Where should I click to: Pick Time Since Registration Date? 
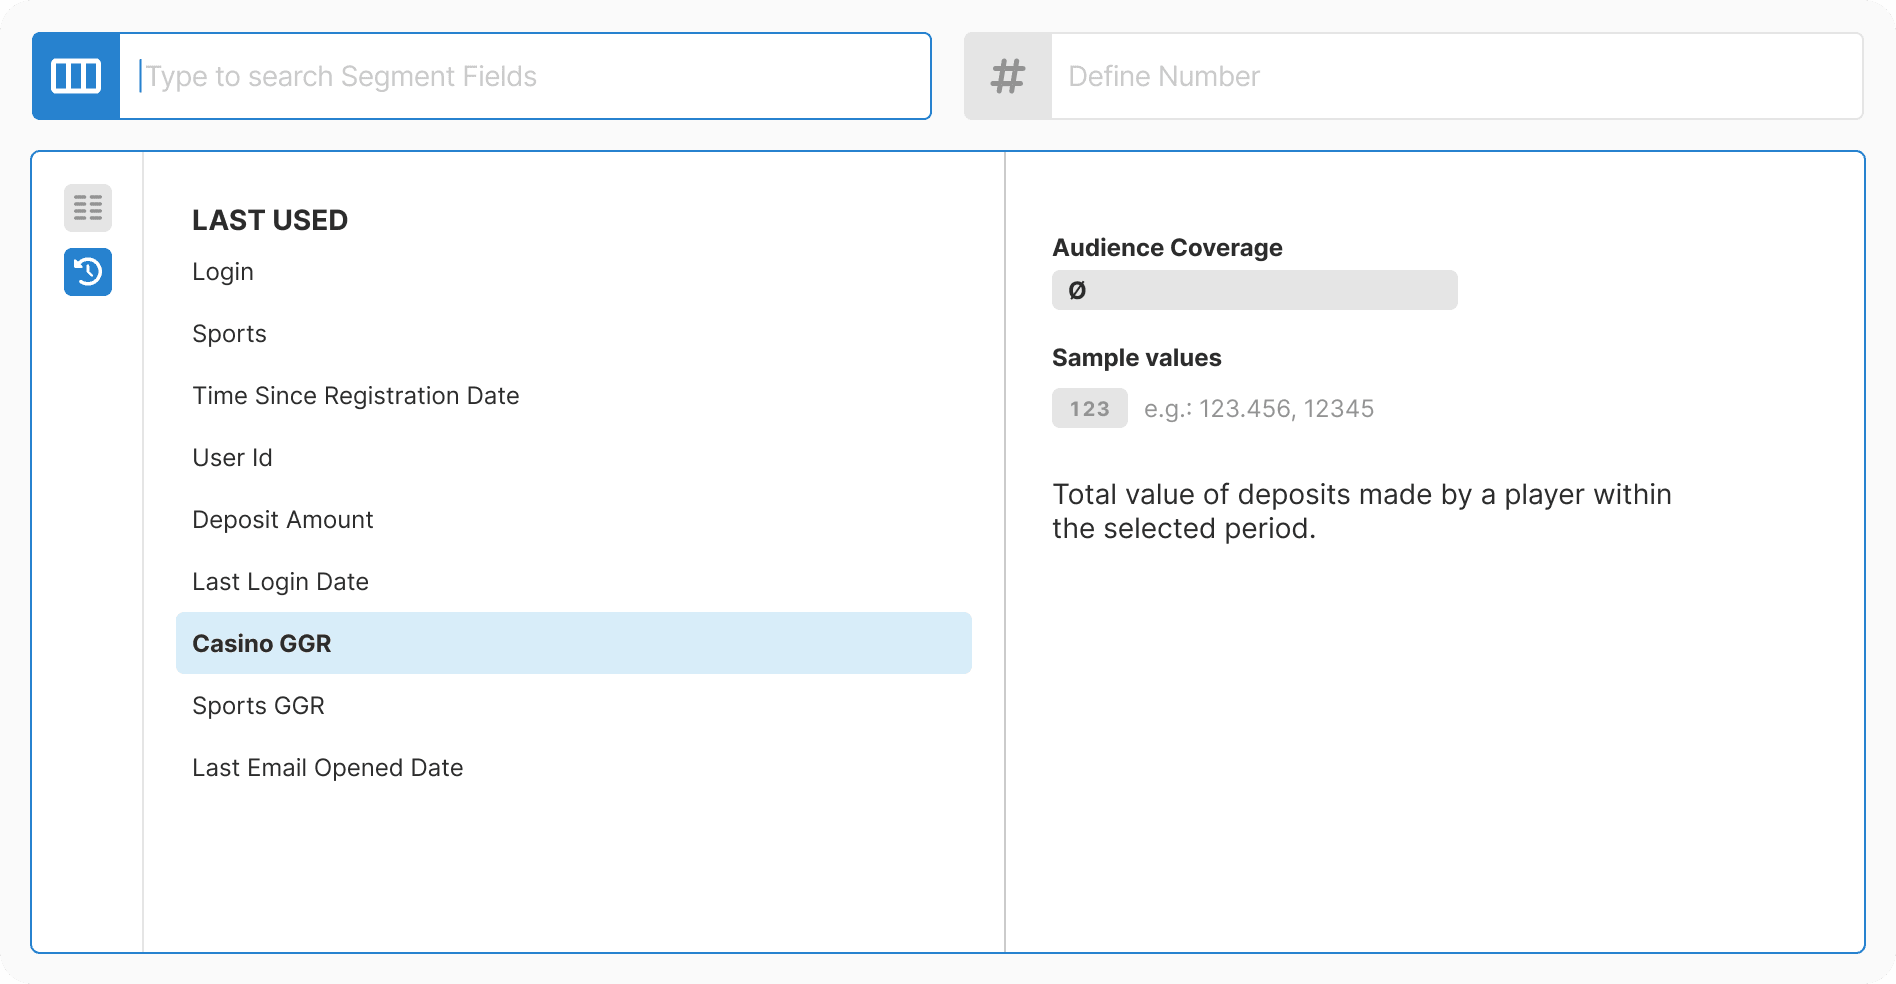click(356, 395)
